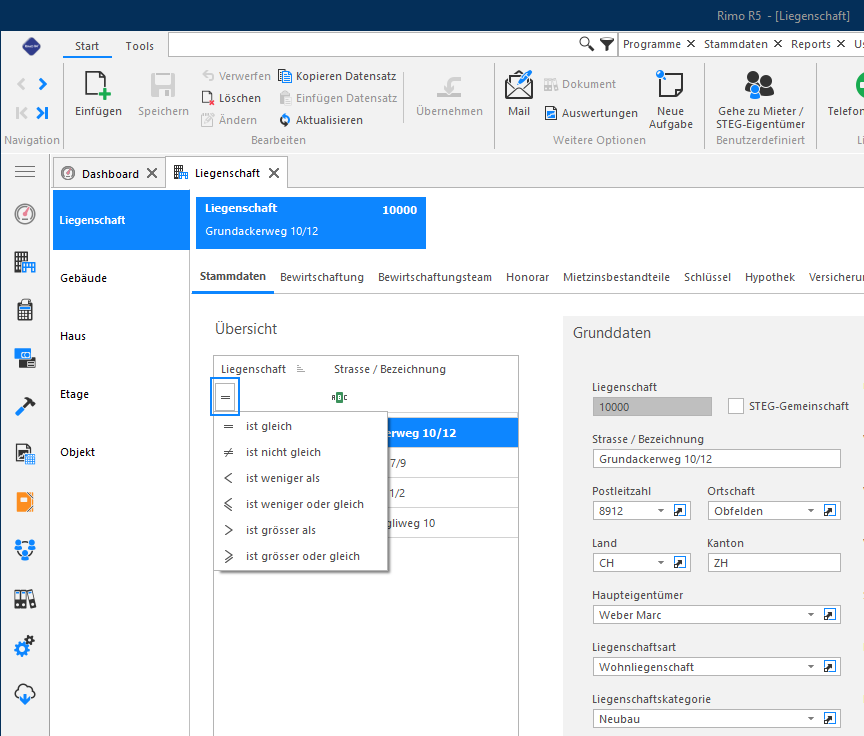Expand the Liegenschaftsart dropdown

(811, 667)
